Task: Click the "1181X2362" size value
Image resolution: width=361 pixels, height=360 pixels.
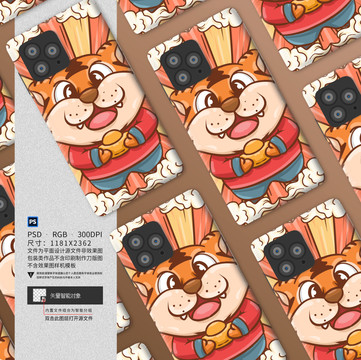Action: click(71, 243)
